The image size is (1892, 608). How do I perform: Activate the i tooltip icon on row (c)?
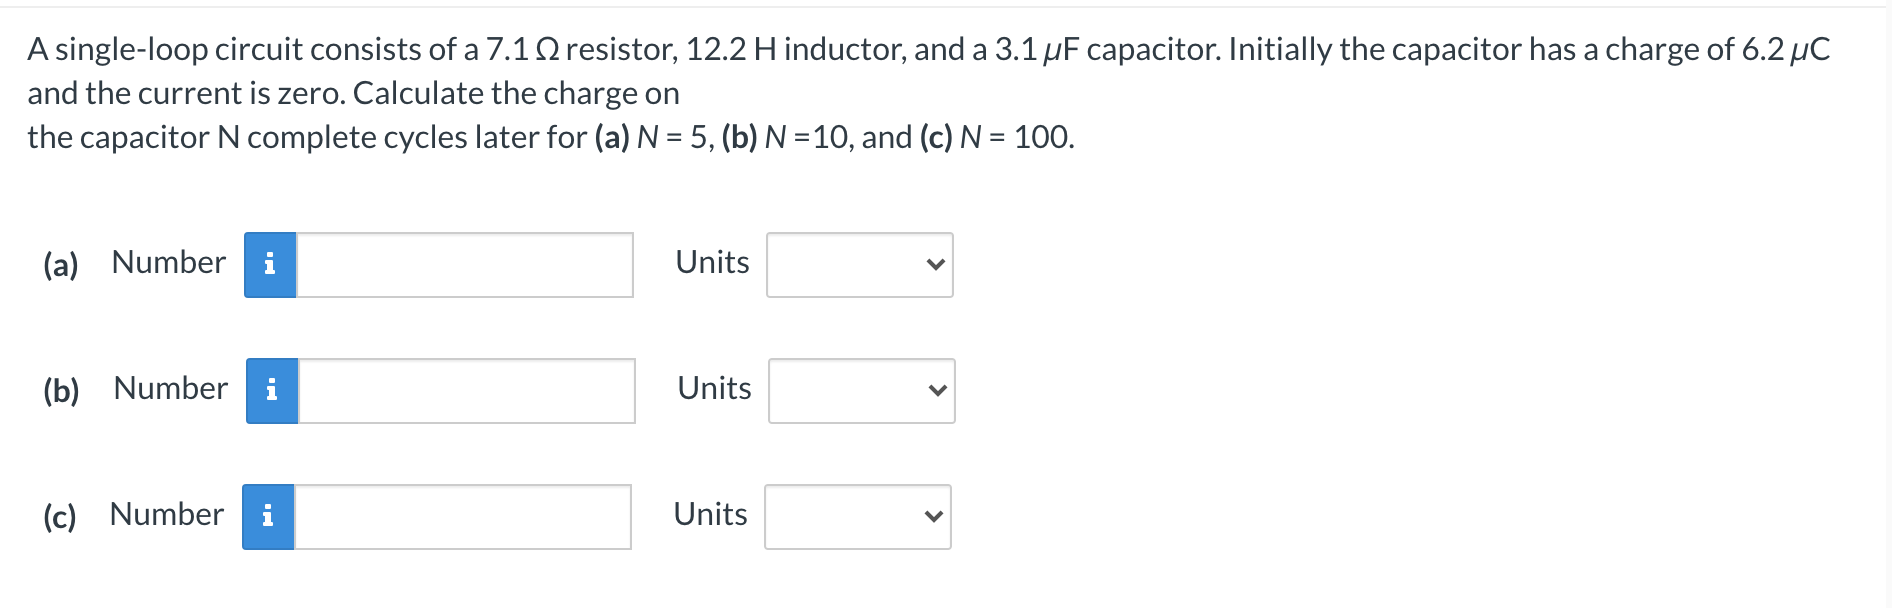268,516
